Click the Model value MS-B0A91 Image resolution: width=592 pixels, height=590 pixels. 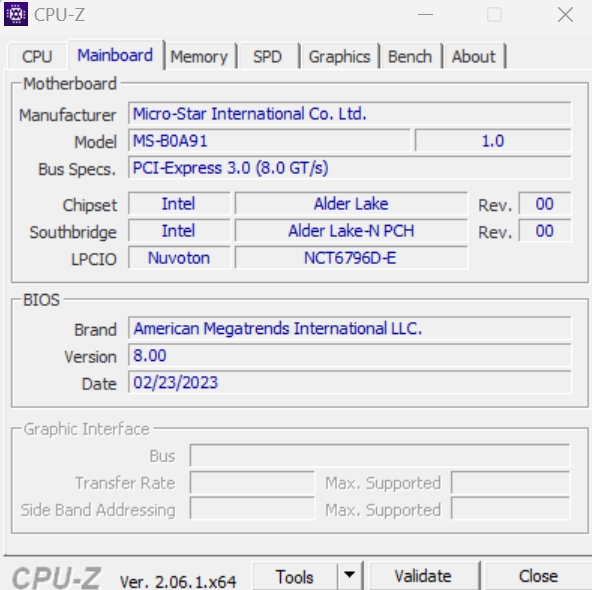tap(269, 140)
